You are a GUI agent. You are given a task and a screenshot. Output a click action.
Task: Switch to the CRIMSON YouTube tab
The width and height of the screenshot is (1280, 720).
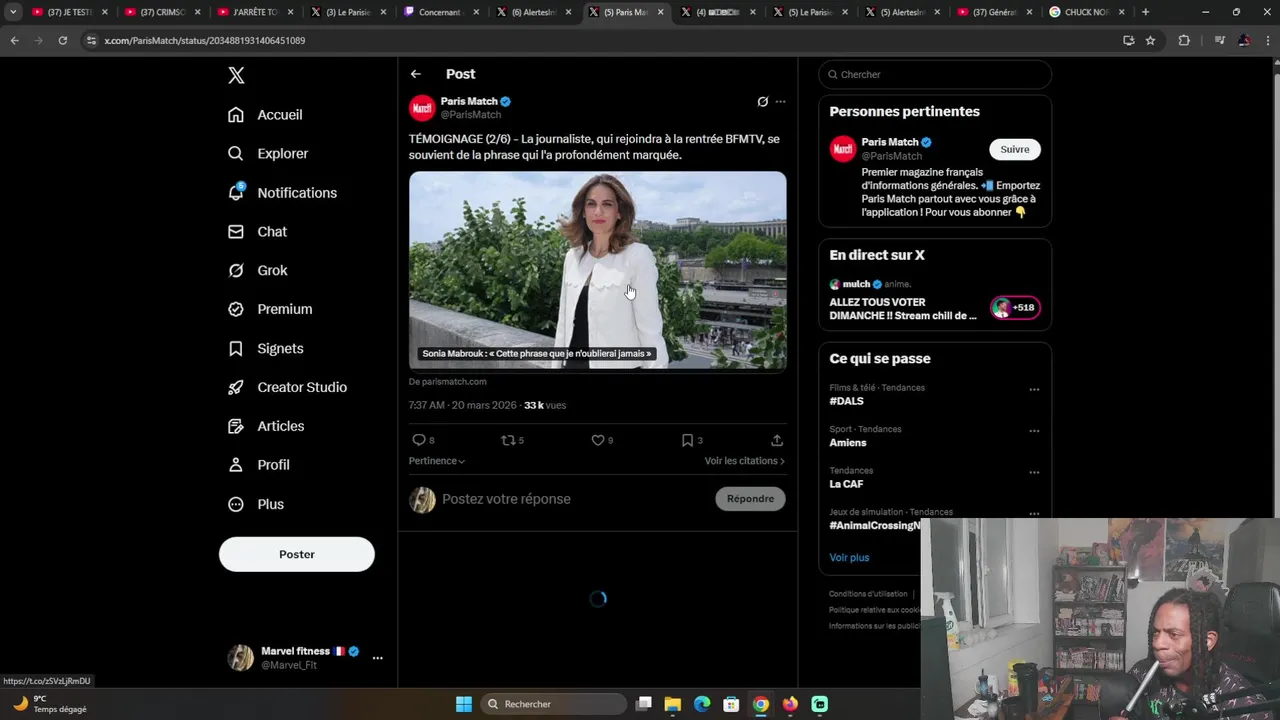pyautogui.click(x=160, y=12)
